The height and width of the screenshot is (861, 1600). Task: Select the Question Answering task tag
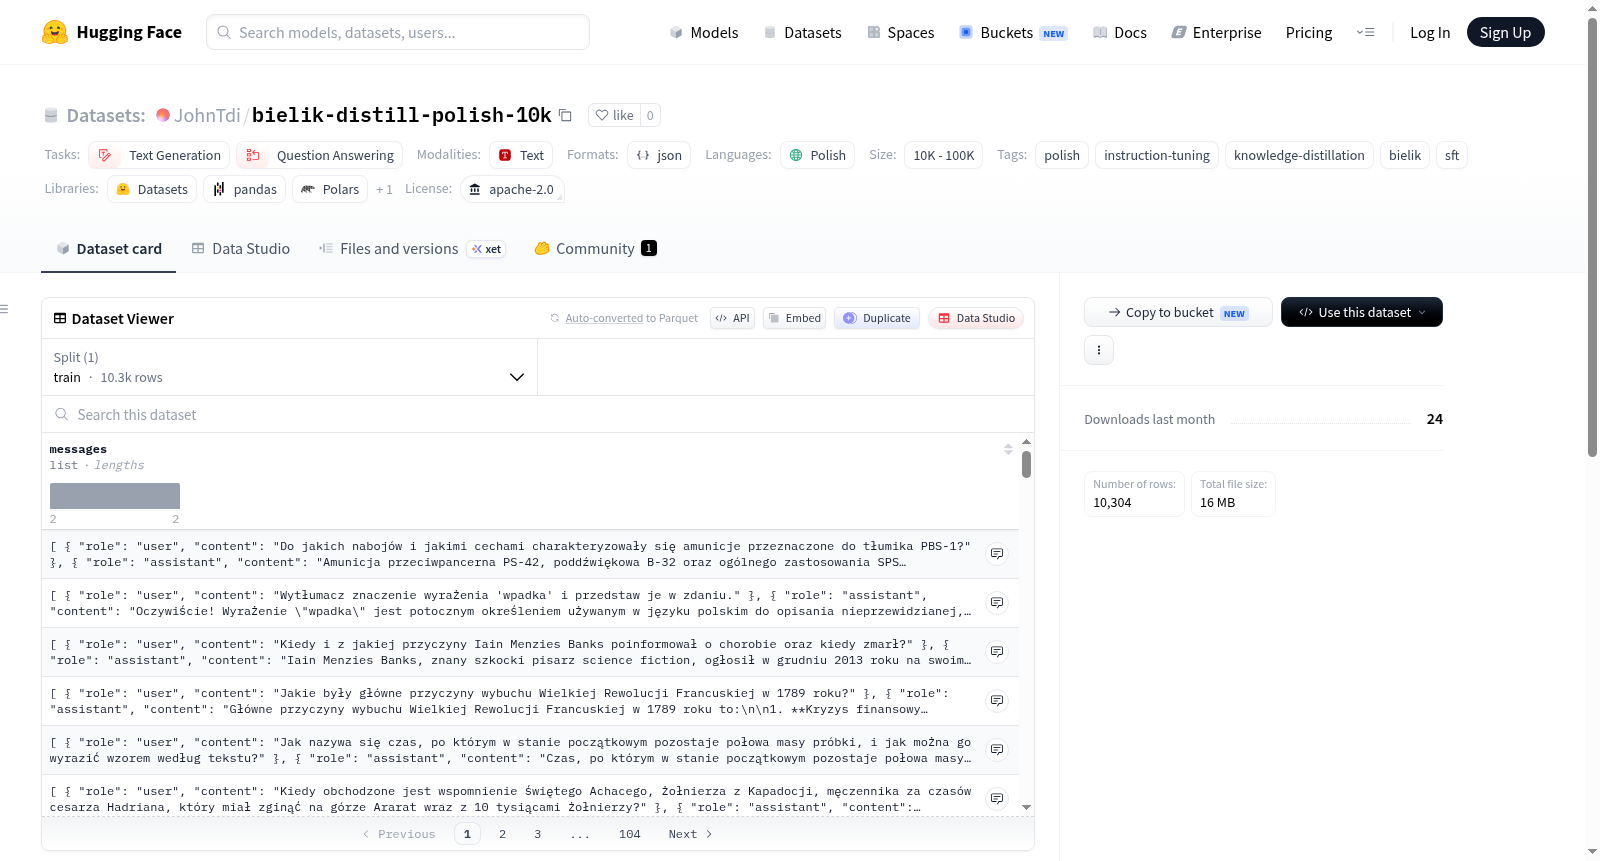point(320,155)
